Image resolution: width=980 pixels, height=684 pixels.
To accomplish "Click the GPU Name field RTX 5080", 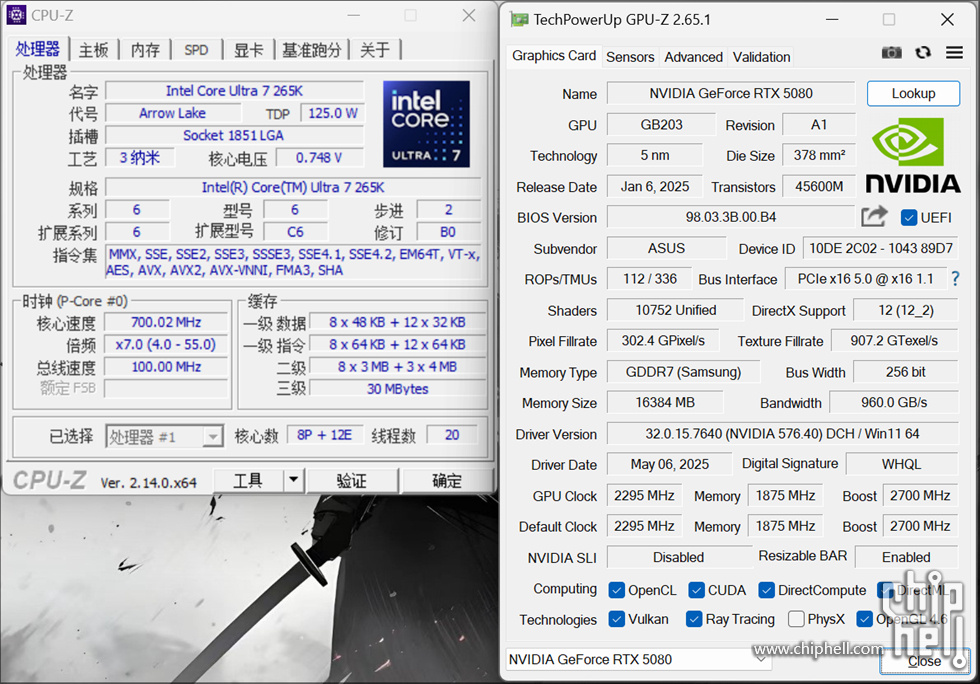I will coord(731,93).
